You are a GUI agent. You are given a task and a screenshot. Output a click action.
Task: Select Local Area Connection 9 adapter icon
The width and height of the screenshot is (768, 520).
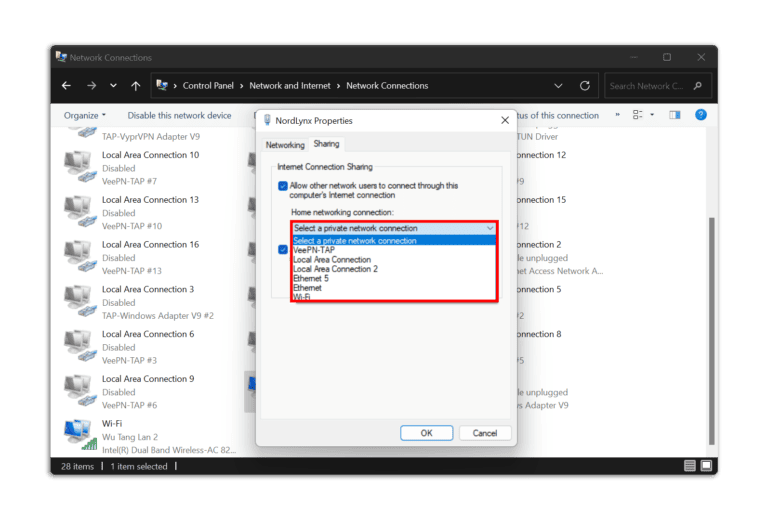(x=79, y=390)
